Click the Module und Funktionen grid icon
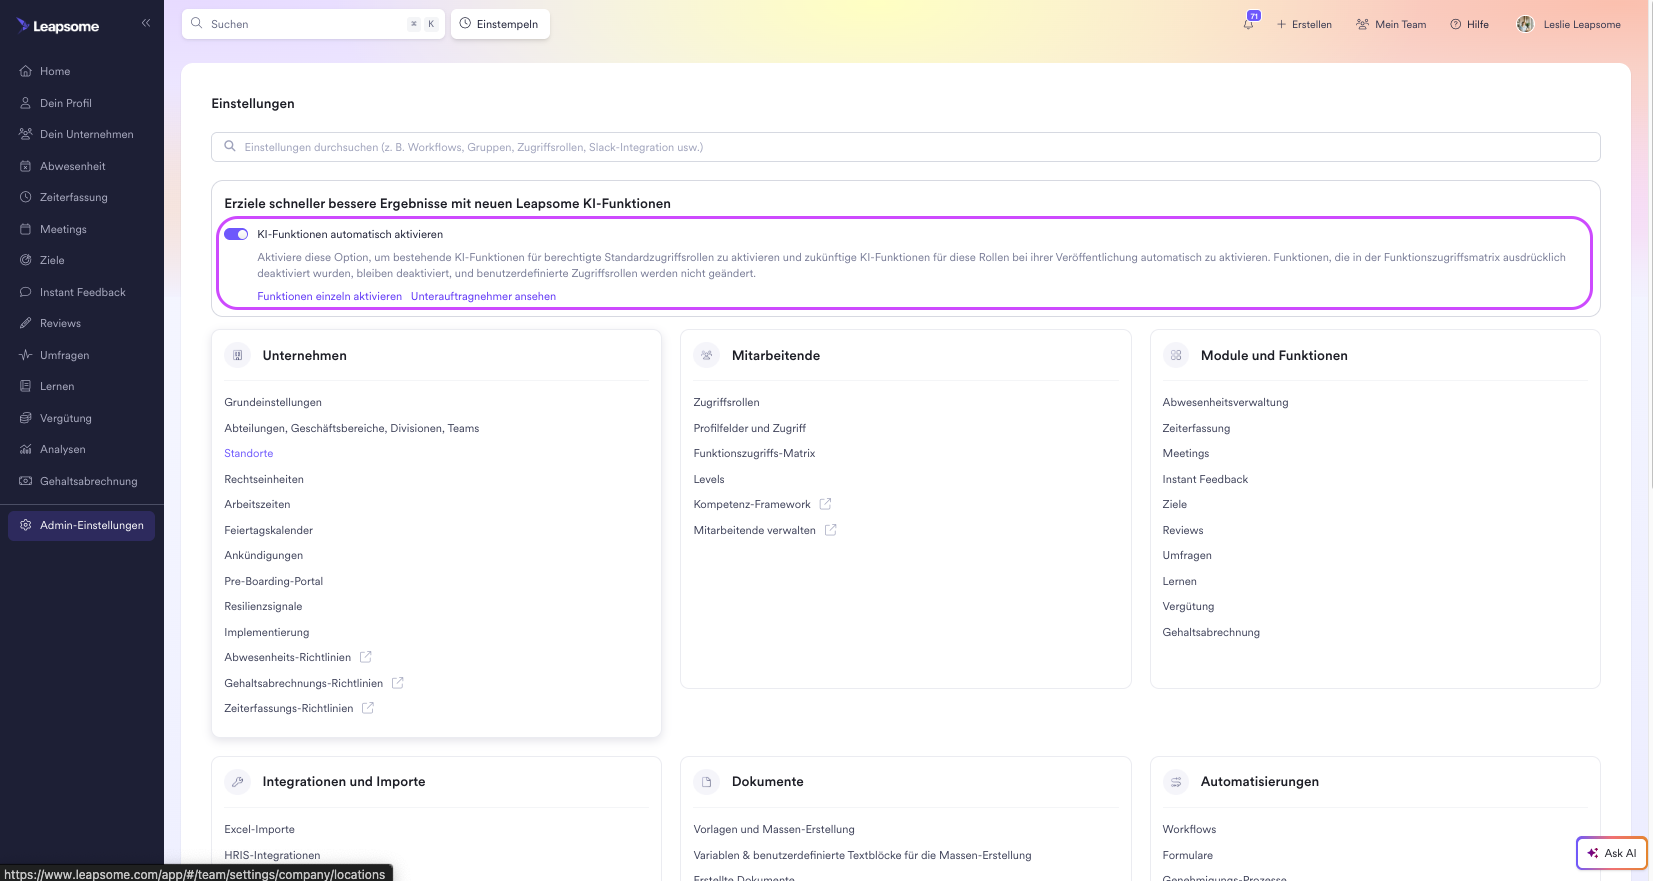This screenshot has width=1653, height=881. pyautogui.click(x=1176, y=355)
